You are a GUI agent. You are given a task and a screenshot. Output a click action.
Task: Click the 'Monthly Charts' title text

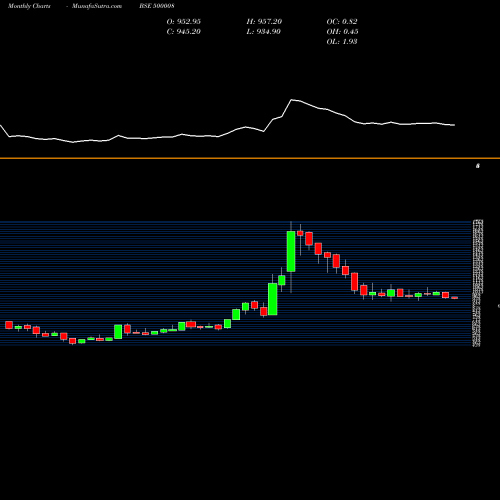pyautogui.click(x=29, y=6)
